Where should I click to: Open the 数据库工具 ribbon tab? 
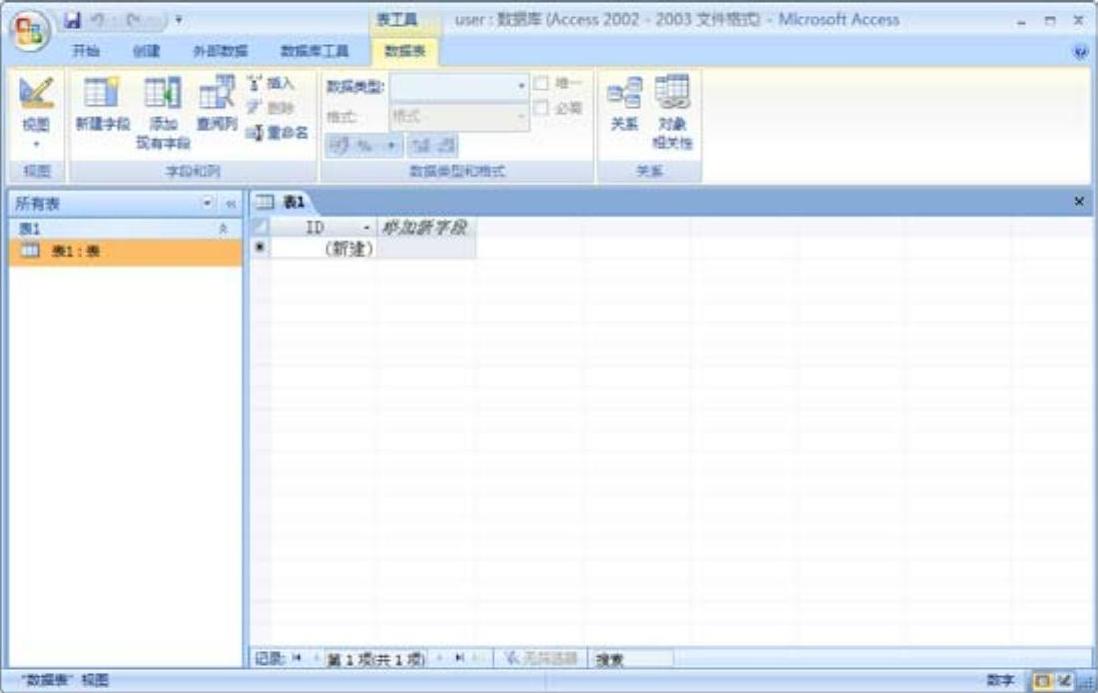[x=314, y=50]
